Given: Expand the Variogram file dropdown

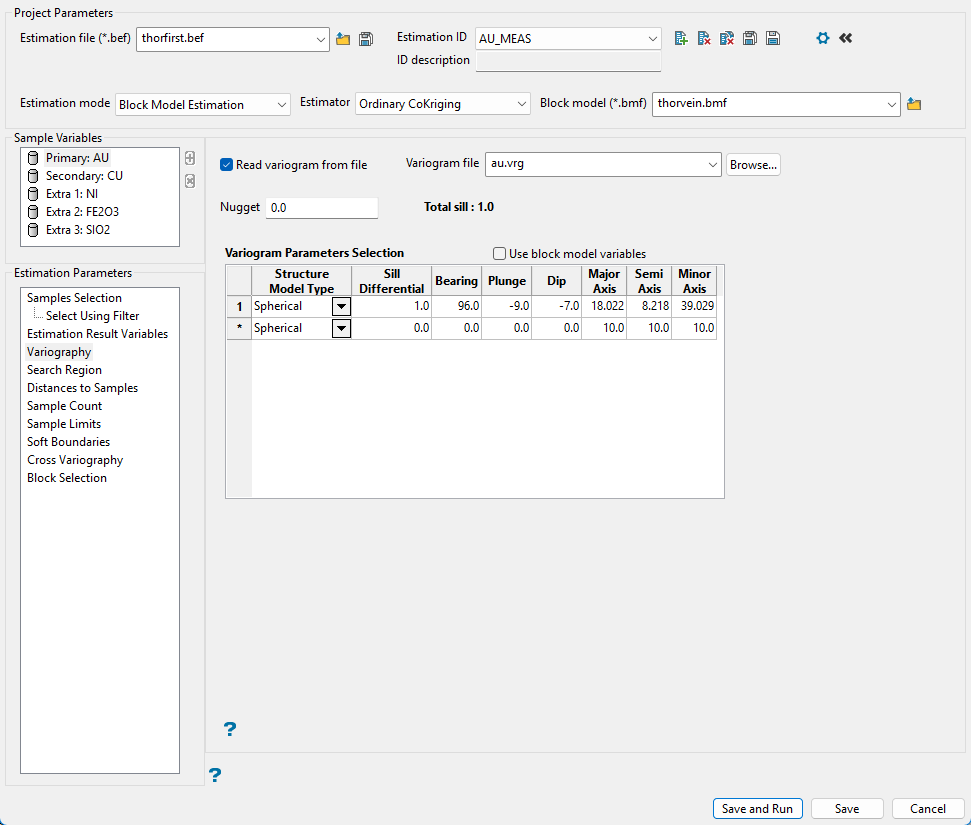Looking at the screenshot, I should [x=712, y=164].
